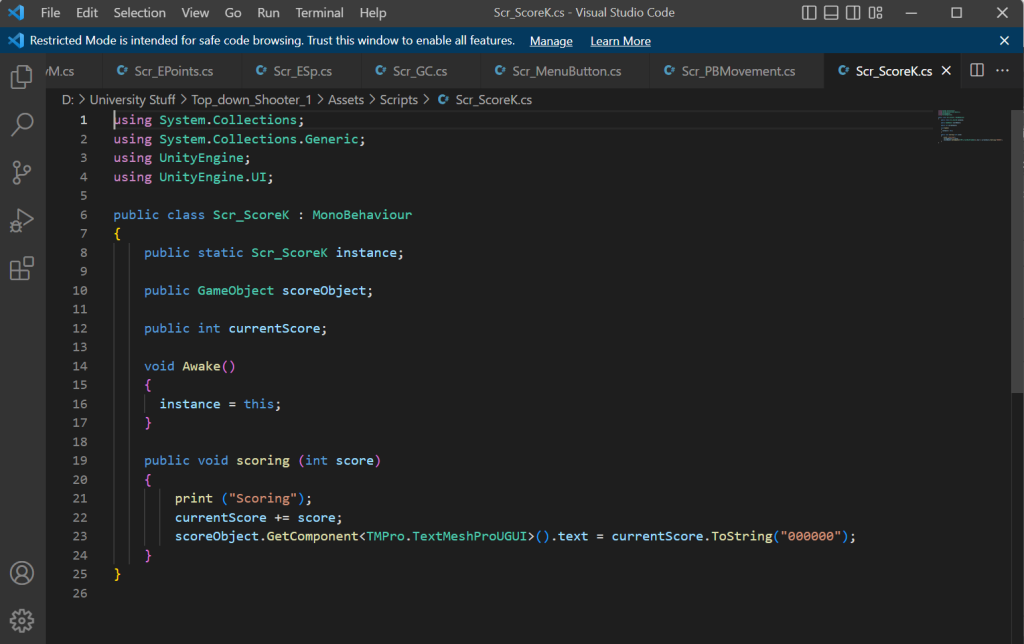Screen dimensions: 1024x644
Task: Open the Terminal menu
Action: pyautogui.click(x=320, y=13)
